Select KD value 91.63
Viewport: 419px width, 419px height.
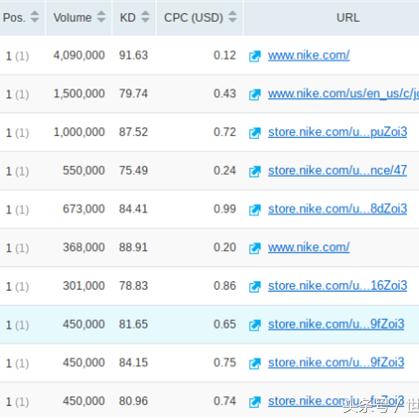pos(133,55)
